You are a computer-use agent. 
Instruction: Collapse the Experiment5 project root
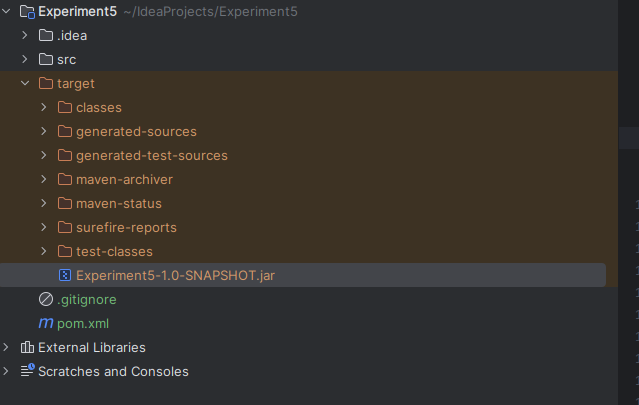[6, 11]
